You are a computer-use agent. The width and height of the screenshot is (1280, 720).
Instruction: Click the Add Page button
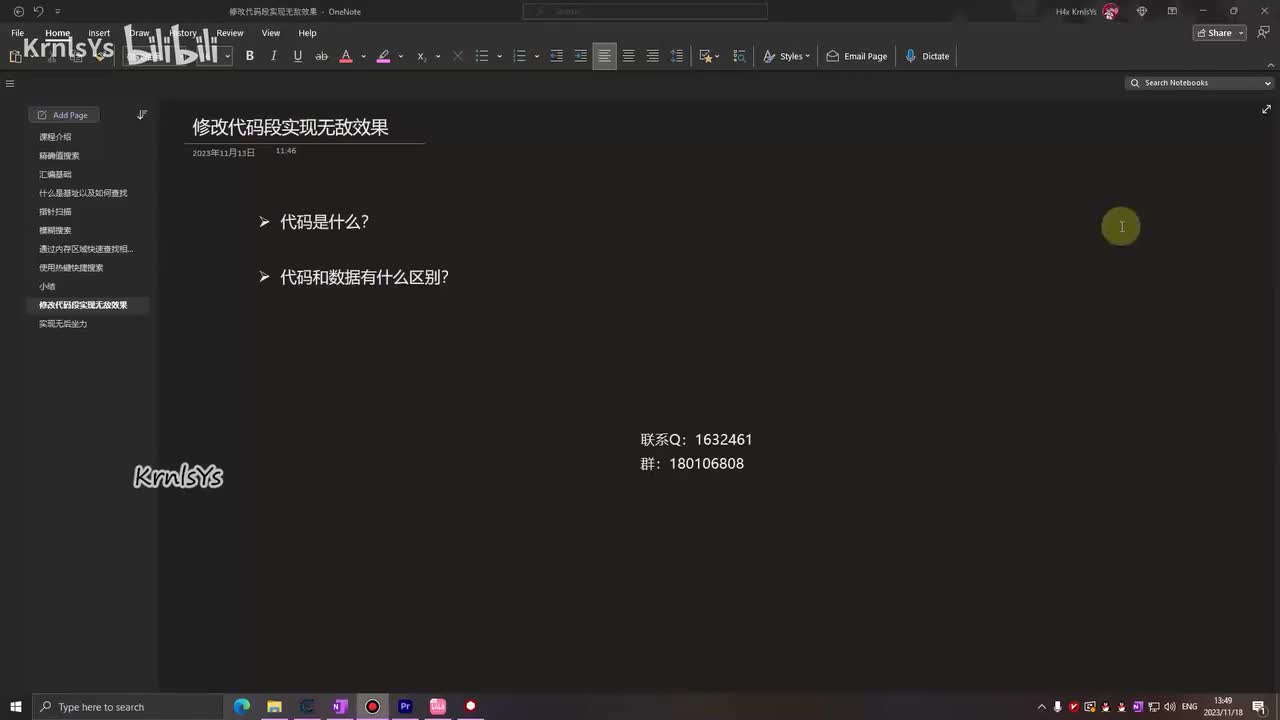(63, 115)
